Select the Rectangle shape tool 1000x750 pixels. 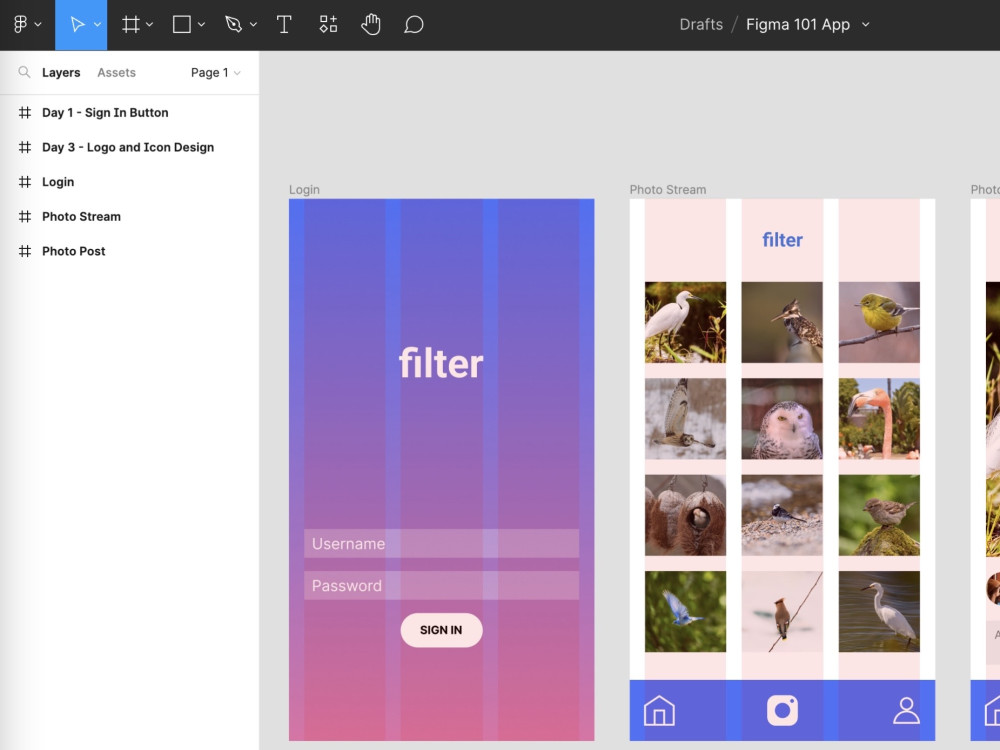coord(182,24)
